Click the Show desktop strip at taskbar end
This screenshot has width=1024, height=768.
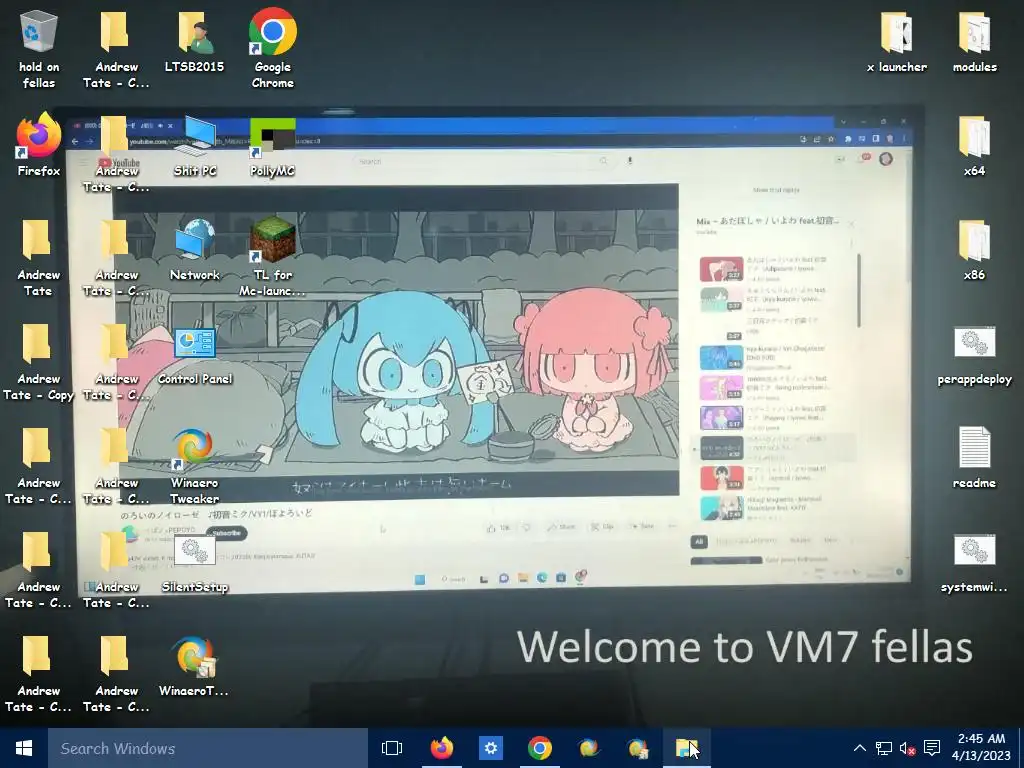[1021, 748]
